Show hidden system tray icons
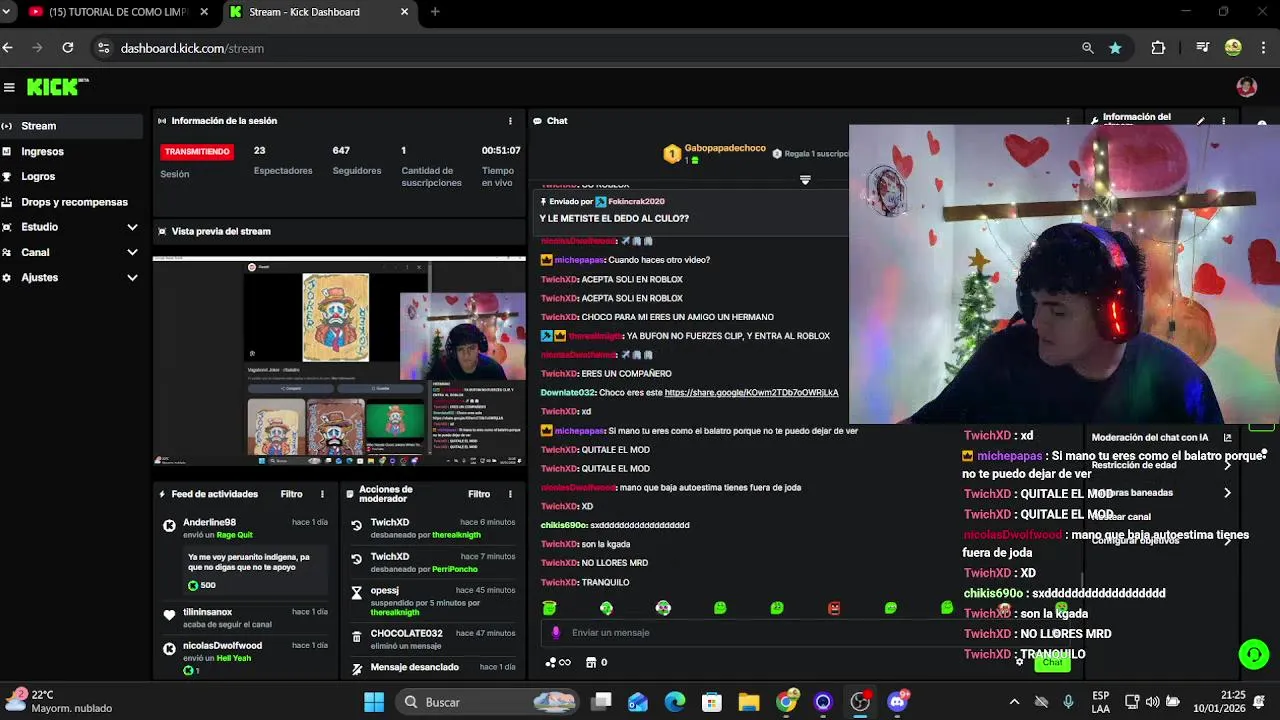Viewport: 1280px width, 720px height. pos(1014,702)
